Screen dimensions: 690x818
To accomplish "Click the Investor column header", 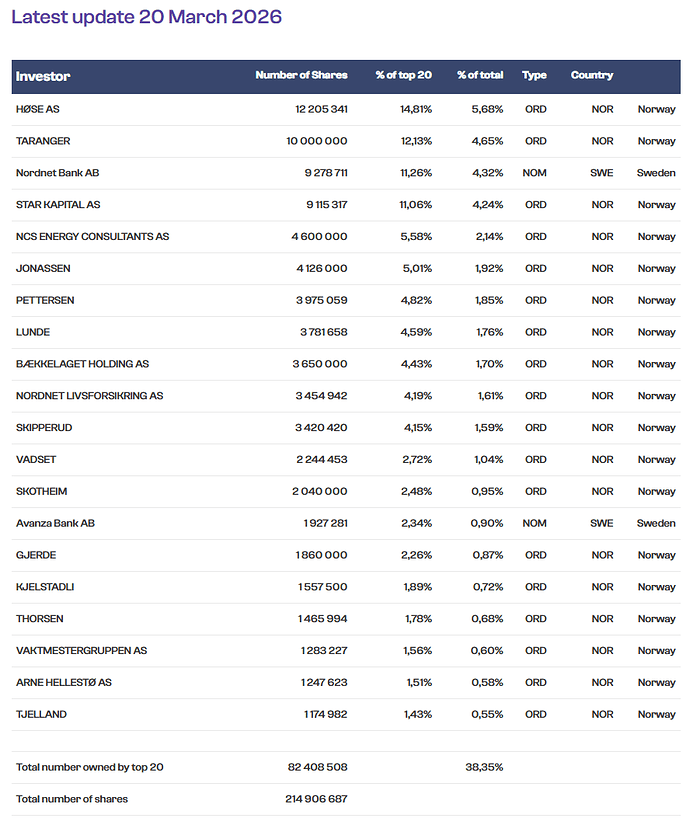I will pyautogui.click(x=43, y=76).
